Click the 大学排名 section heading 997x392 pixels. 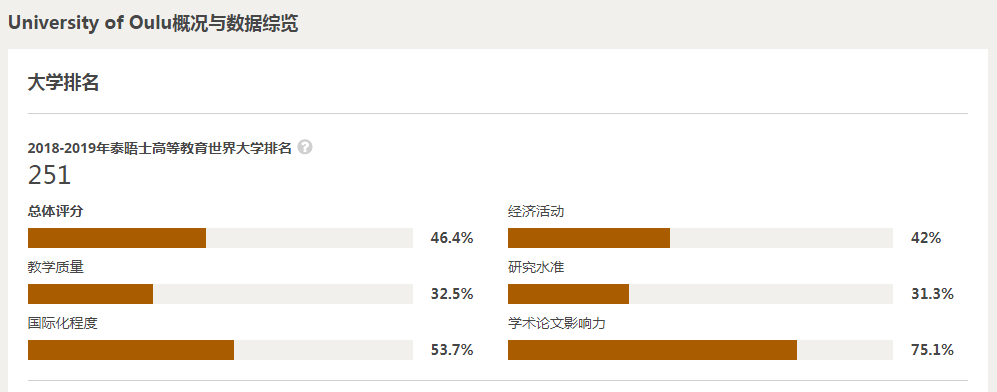[x=63, y=83]
